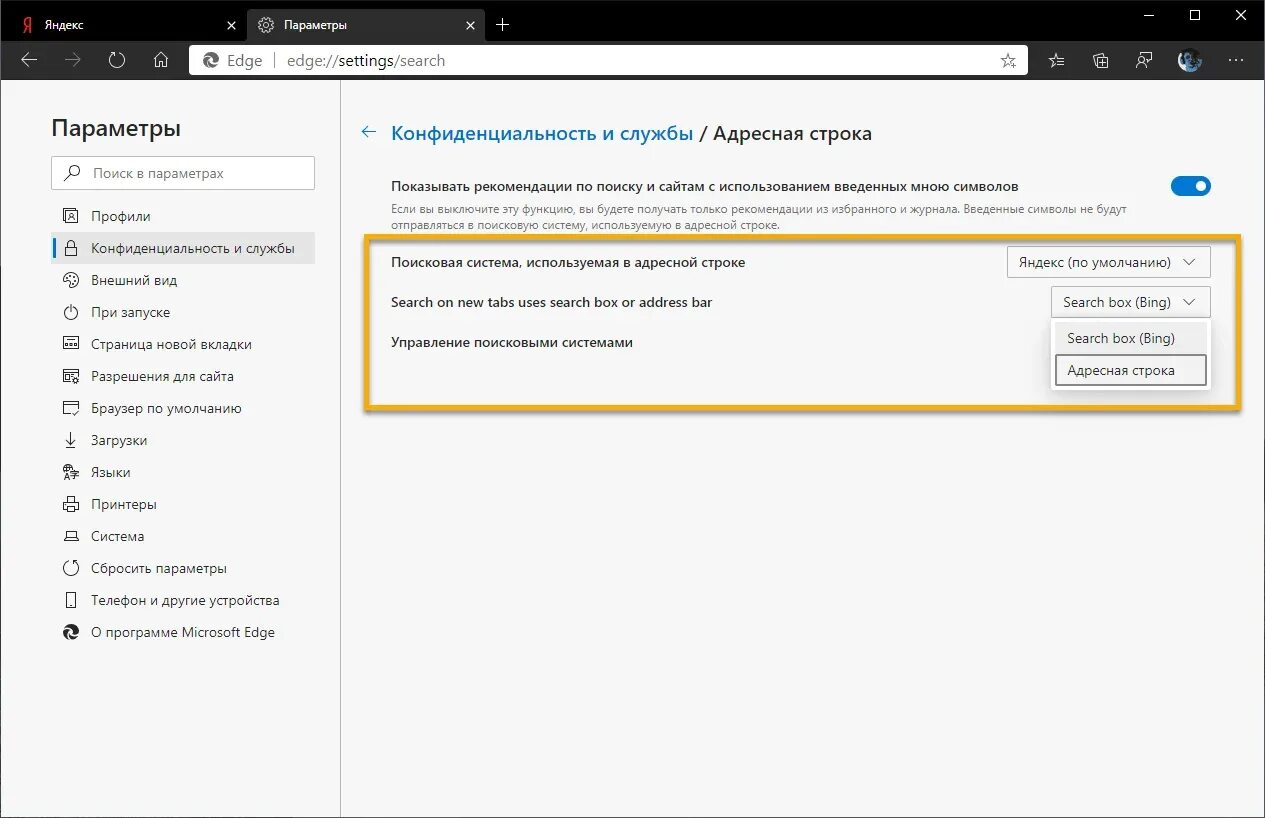Open the browser menu with the three dots
The image size is (1265, 818).
coord(1236,61)
